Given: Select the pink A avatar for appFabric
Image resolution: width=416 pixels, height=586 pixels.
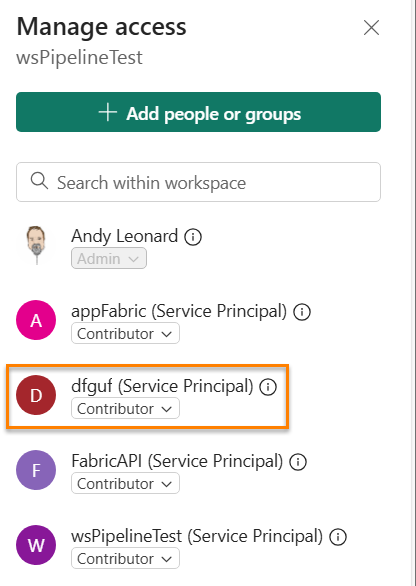Looking at the screenshot, I should pyautogui.click(x=36, y=320).
